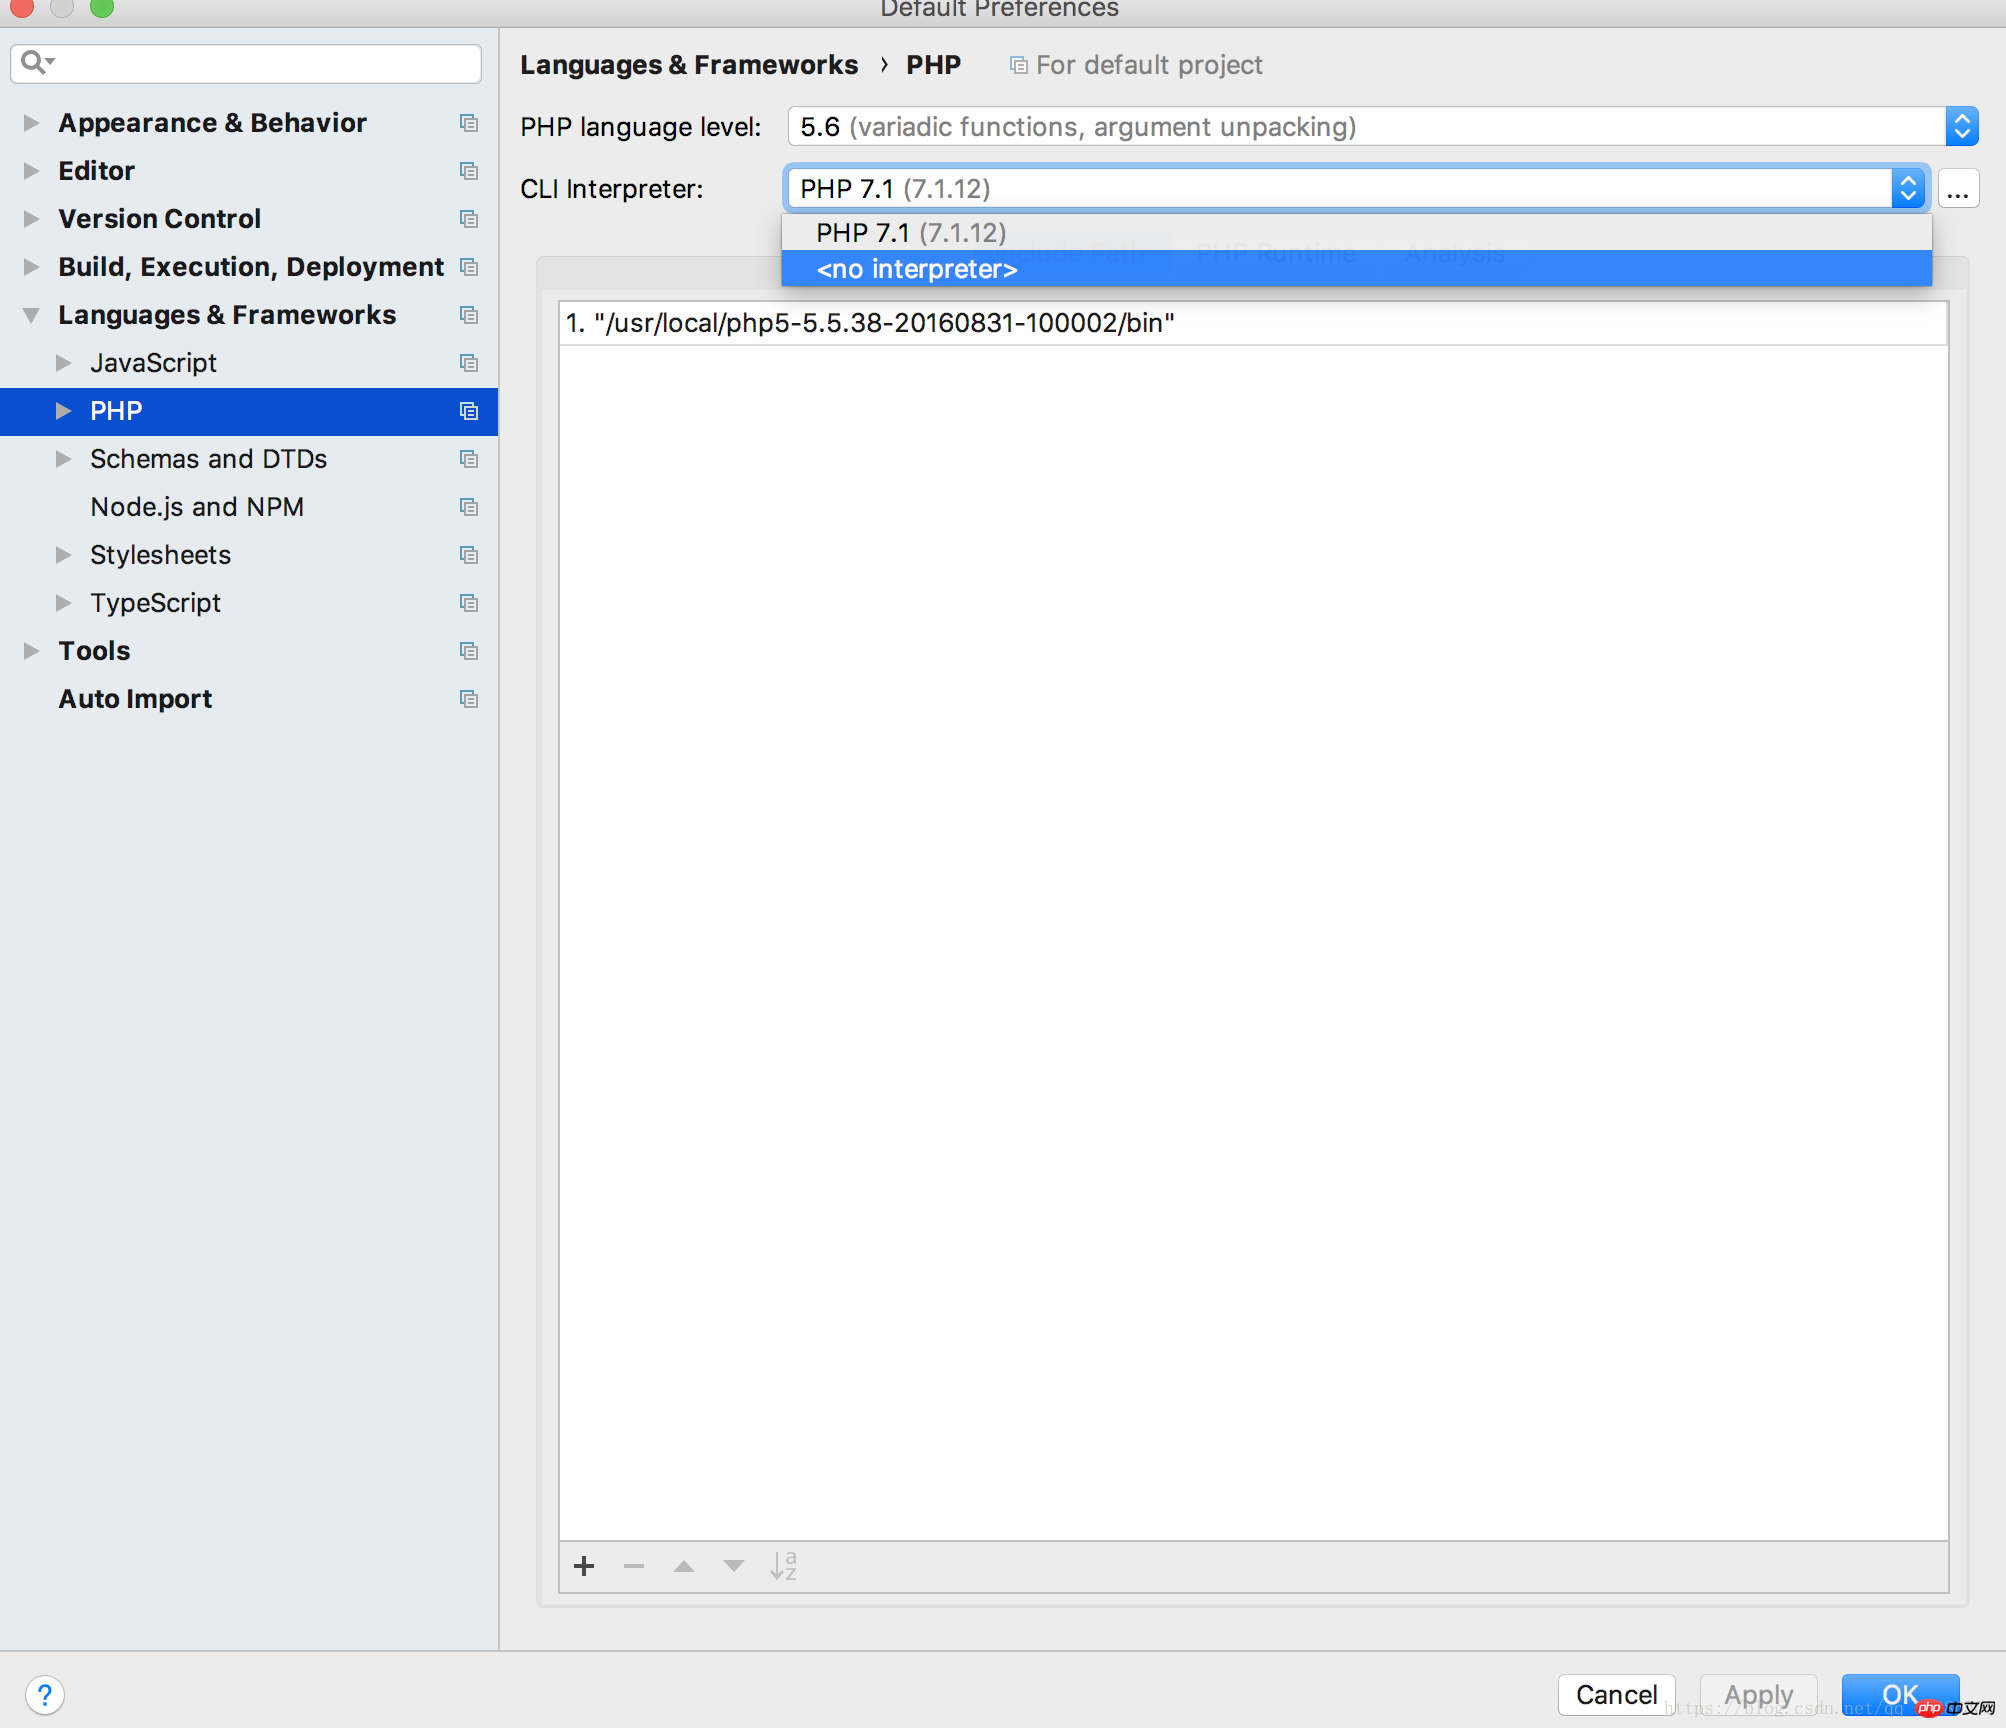Click the project-level icon beside PHP item
The height and width of the screenshot is (1728, 2006).
[x=468, y=411]
